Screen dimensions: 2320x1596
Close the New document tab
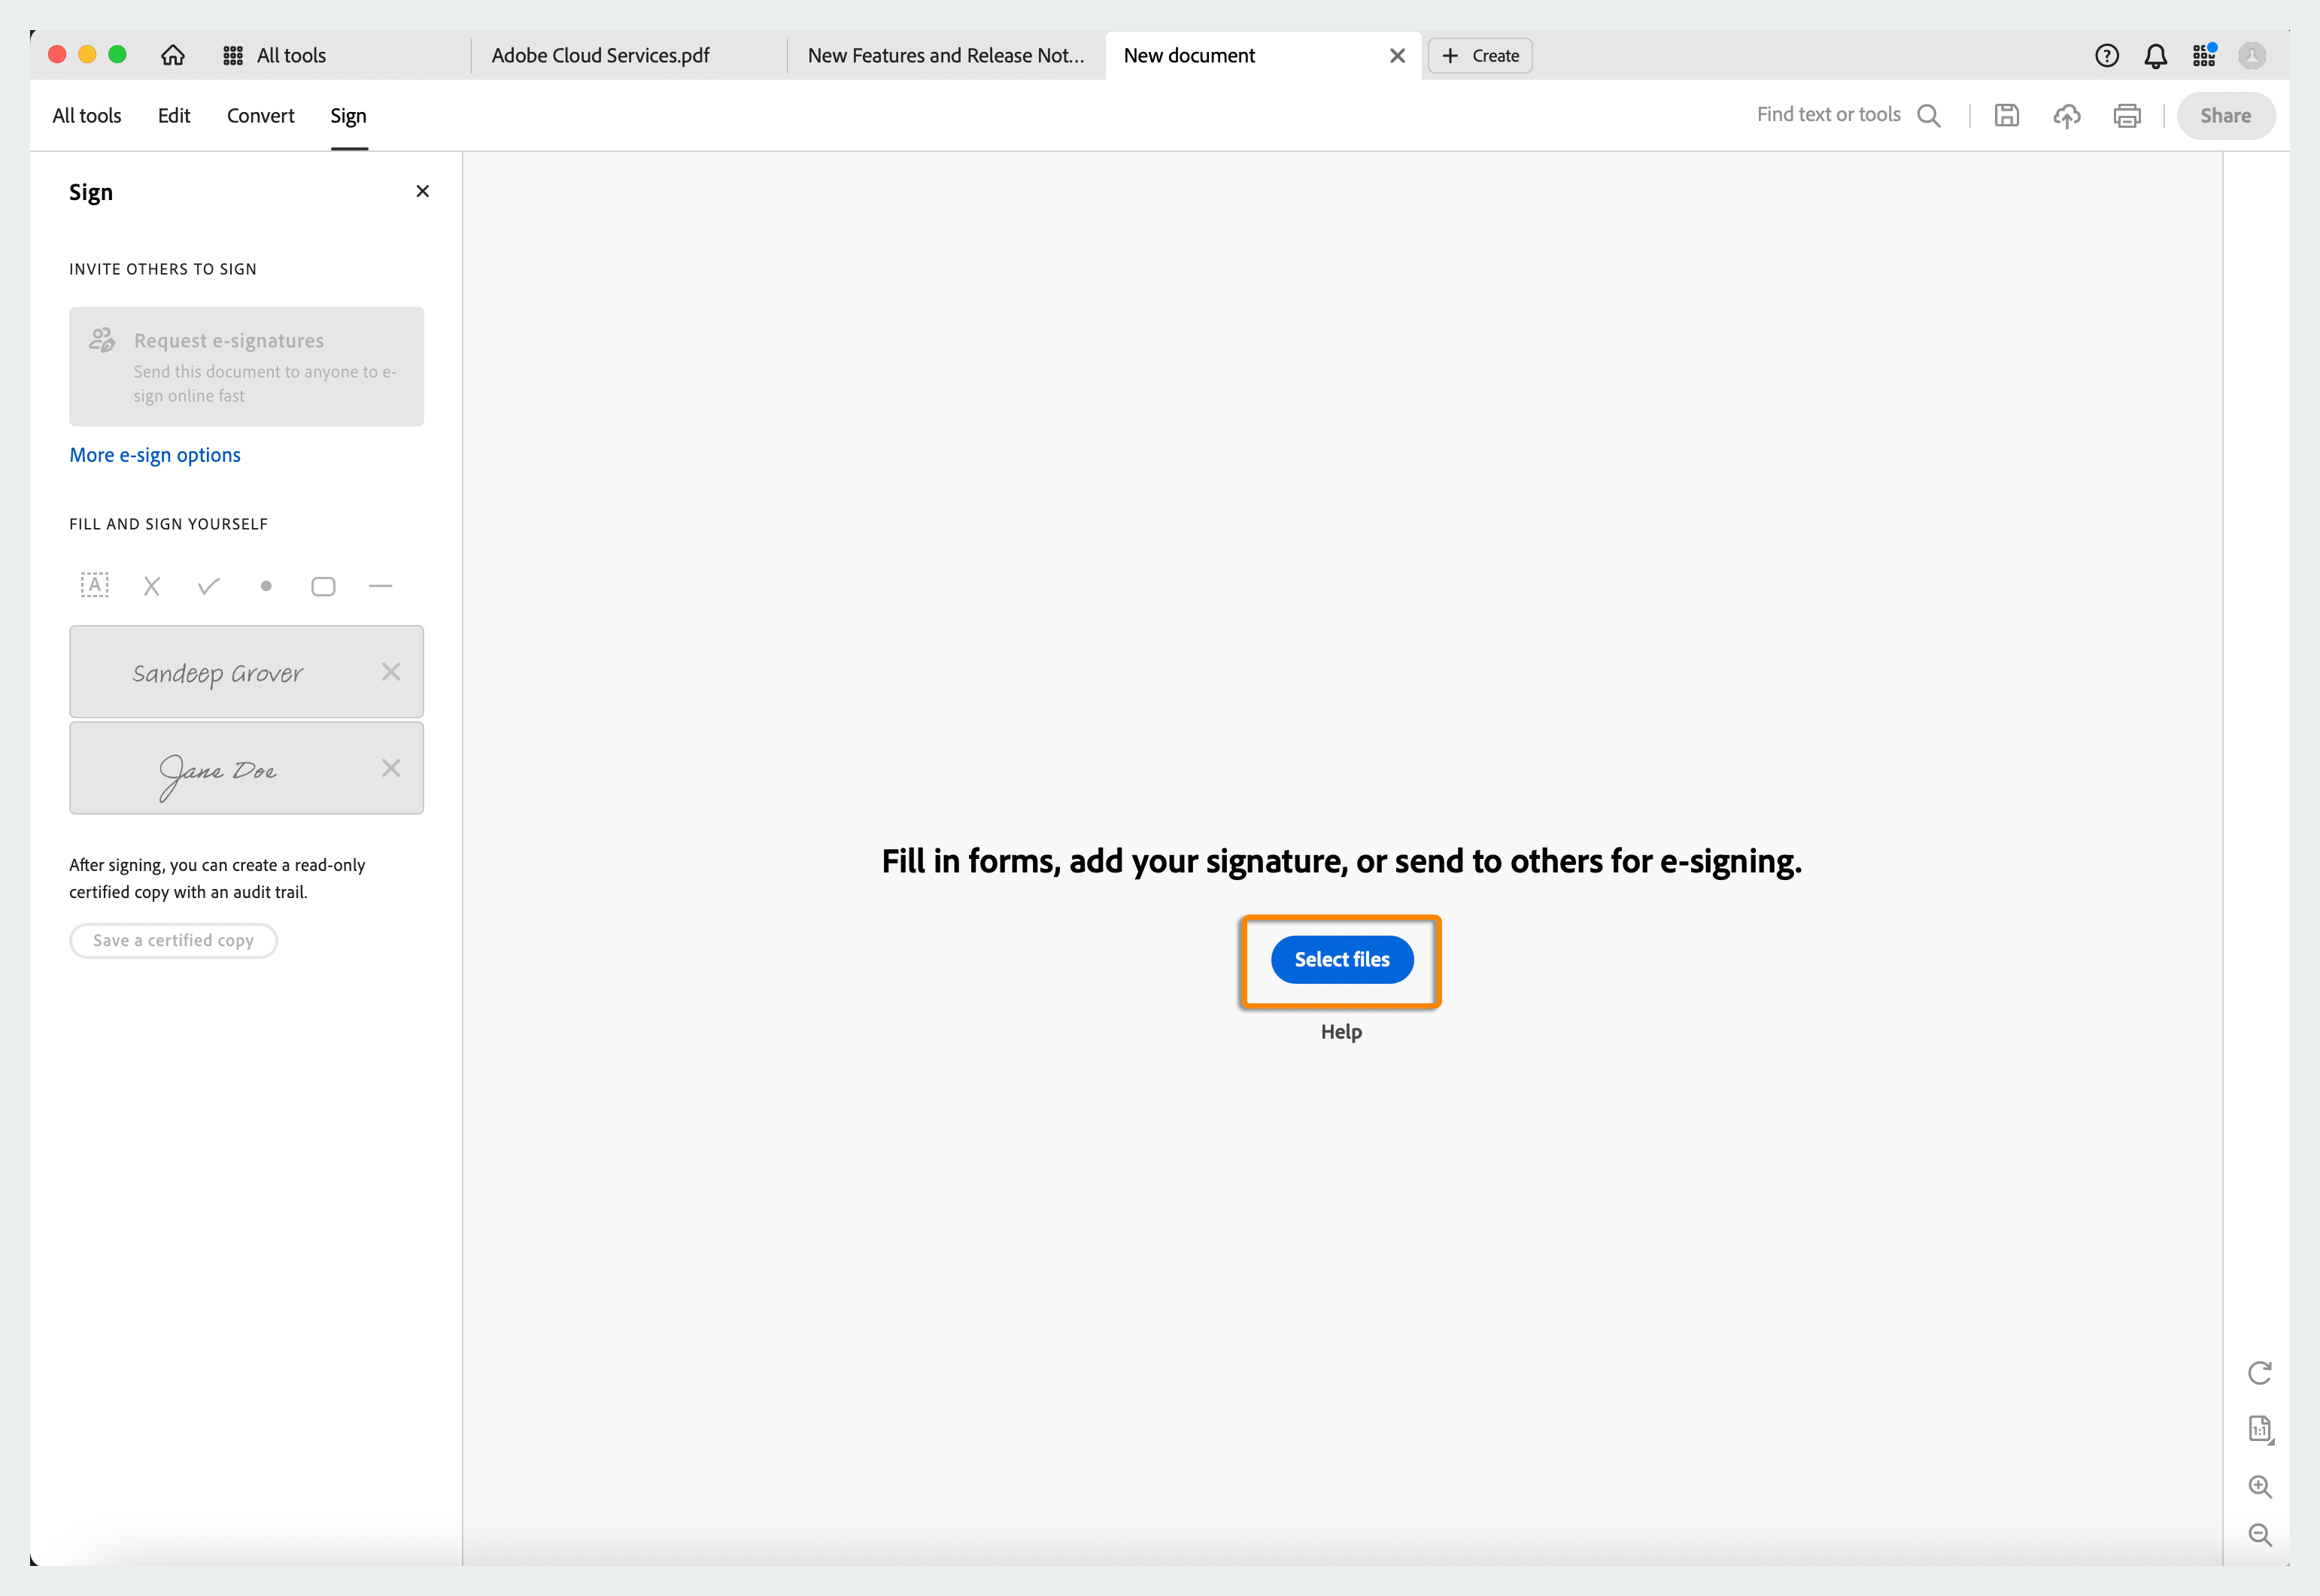pyautogui.click(x=1397, y=56)
